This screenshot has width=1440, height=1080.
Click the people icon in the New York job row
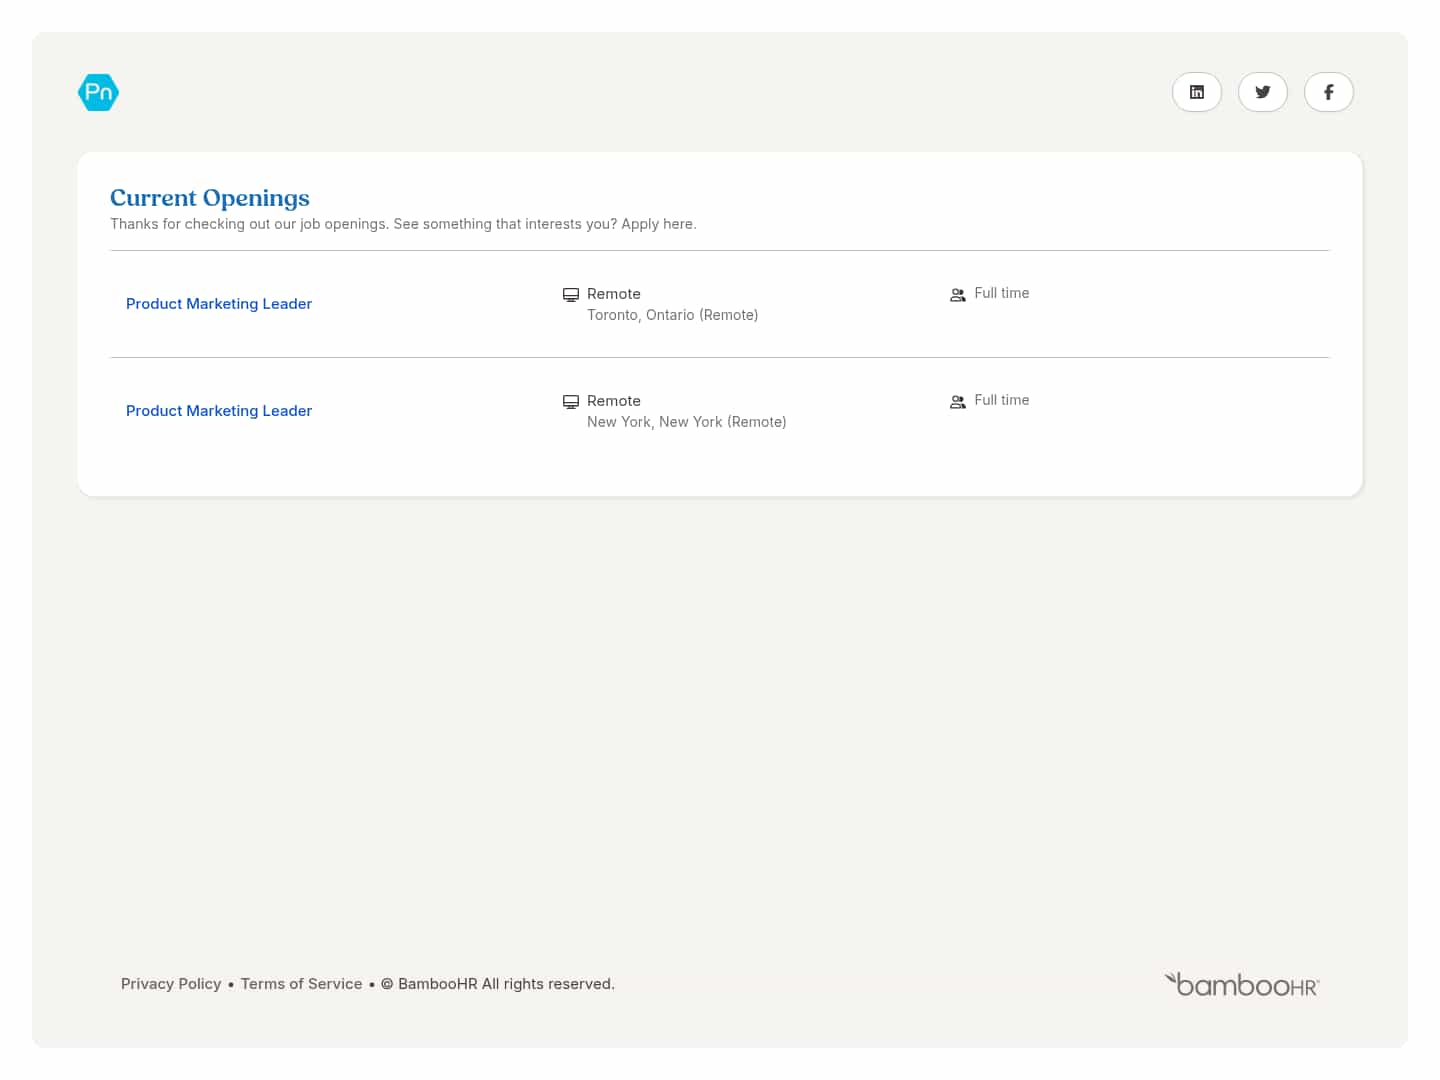coord(957,402)
